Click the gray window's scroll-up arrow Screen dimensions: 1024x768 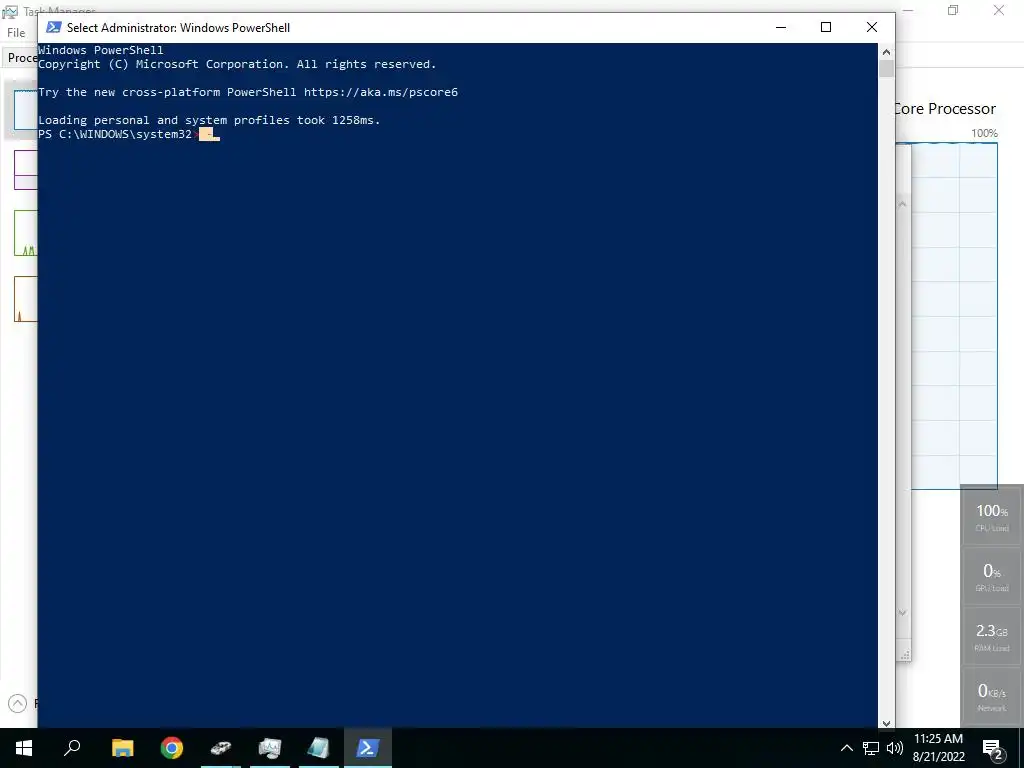[x=903, y=204]
